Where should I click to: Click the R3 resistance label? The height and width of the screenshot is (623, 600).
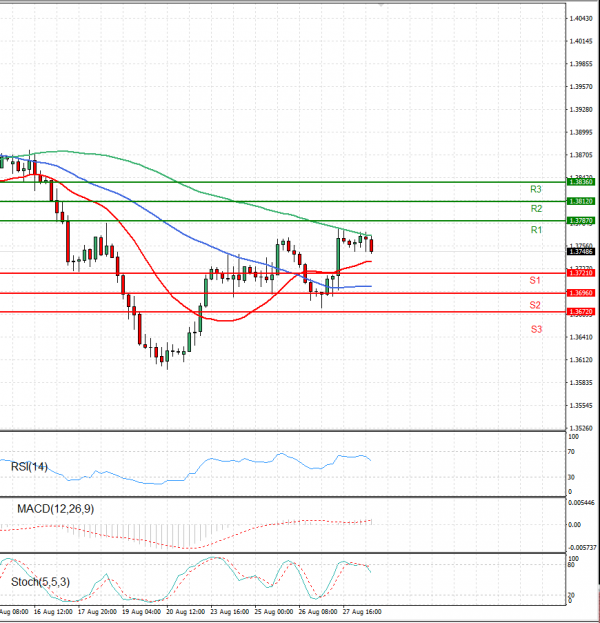(536, 189)
